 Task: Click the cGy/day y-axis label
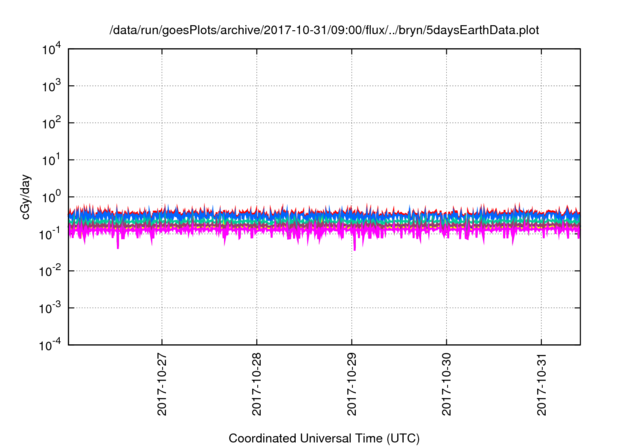click(25, 197)
